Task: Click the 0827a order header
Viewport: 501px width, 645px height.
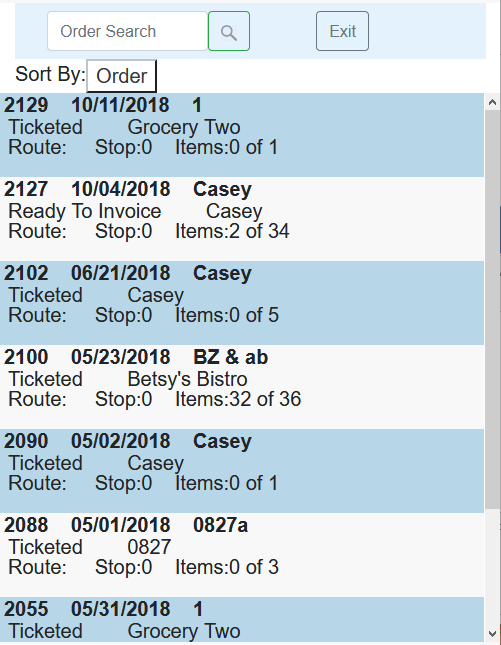Action: 220,525
